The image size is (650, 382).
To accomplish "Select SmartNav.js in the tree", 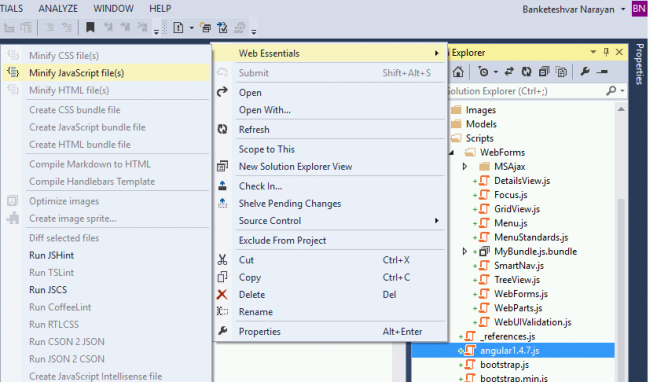I will [519, 266].
